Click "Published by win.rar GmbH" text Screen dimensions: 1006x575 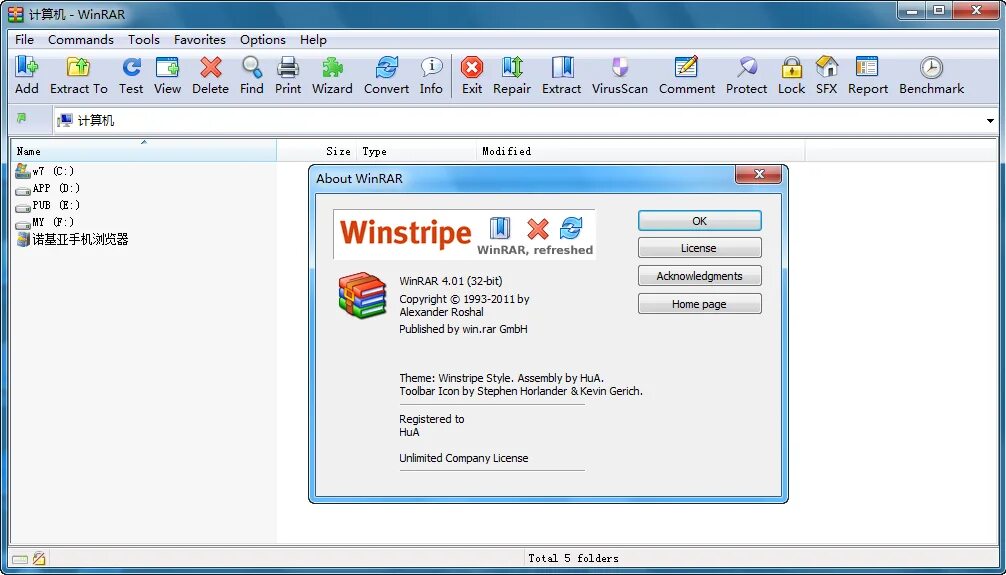(463, 329)
